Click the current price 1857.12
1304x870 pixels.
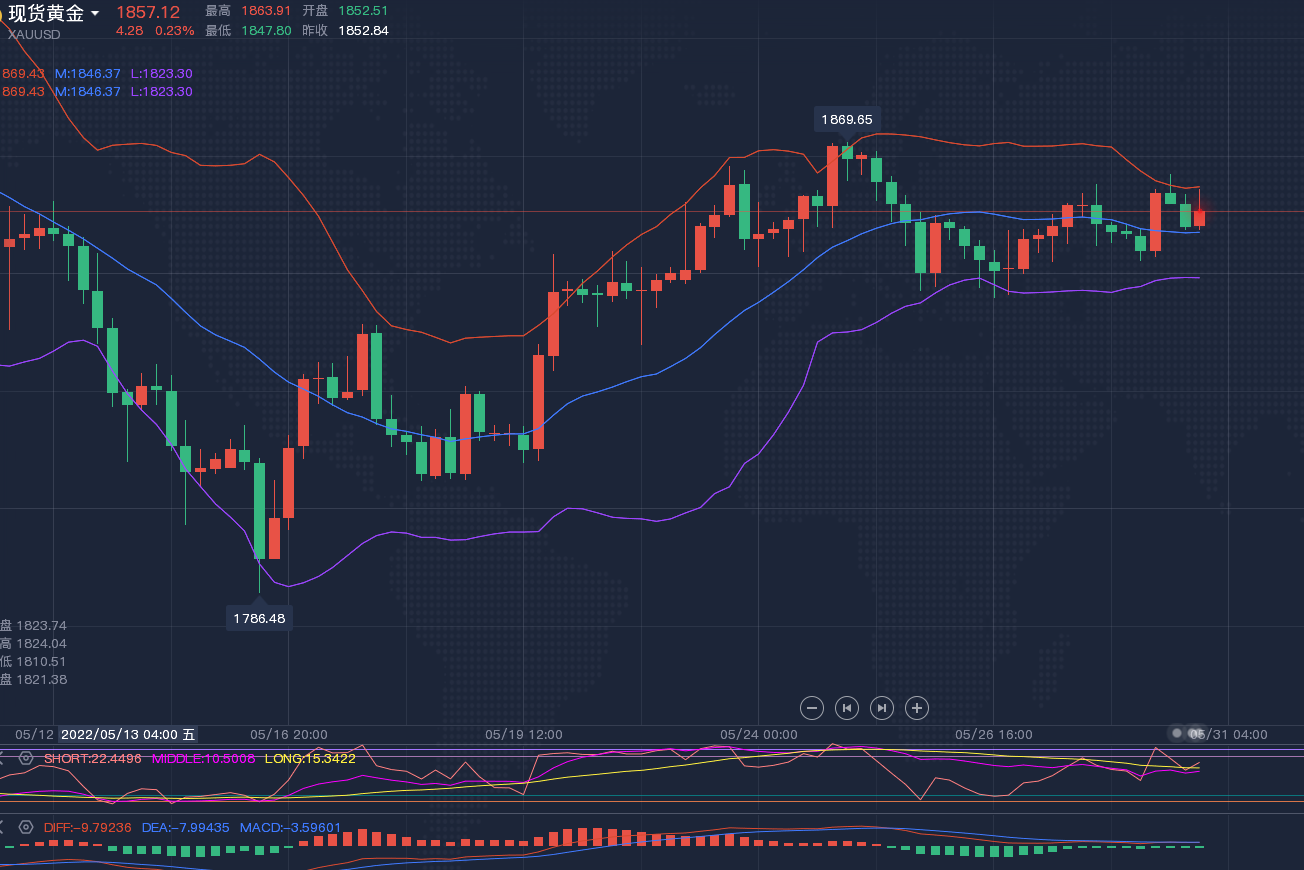(x=148, y=12)
